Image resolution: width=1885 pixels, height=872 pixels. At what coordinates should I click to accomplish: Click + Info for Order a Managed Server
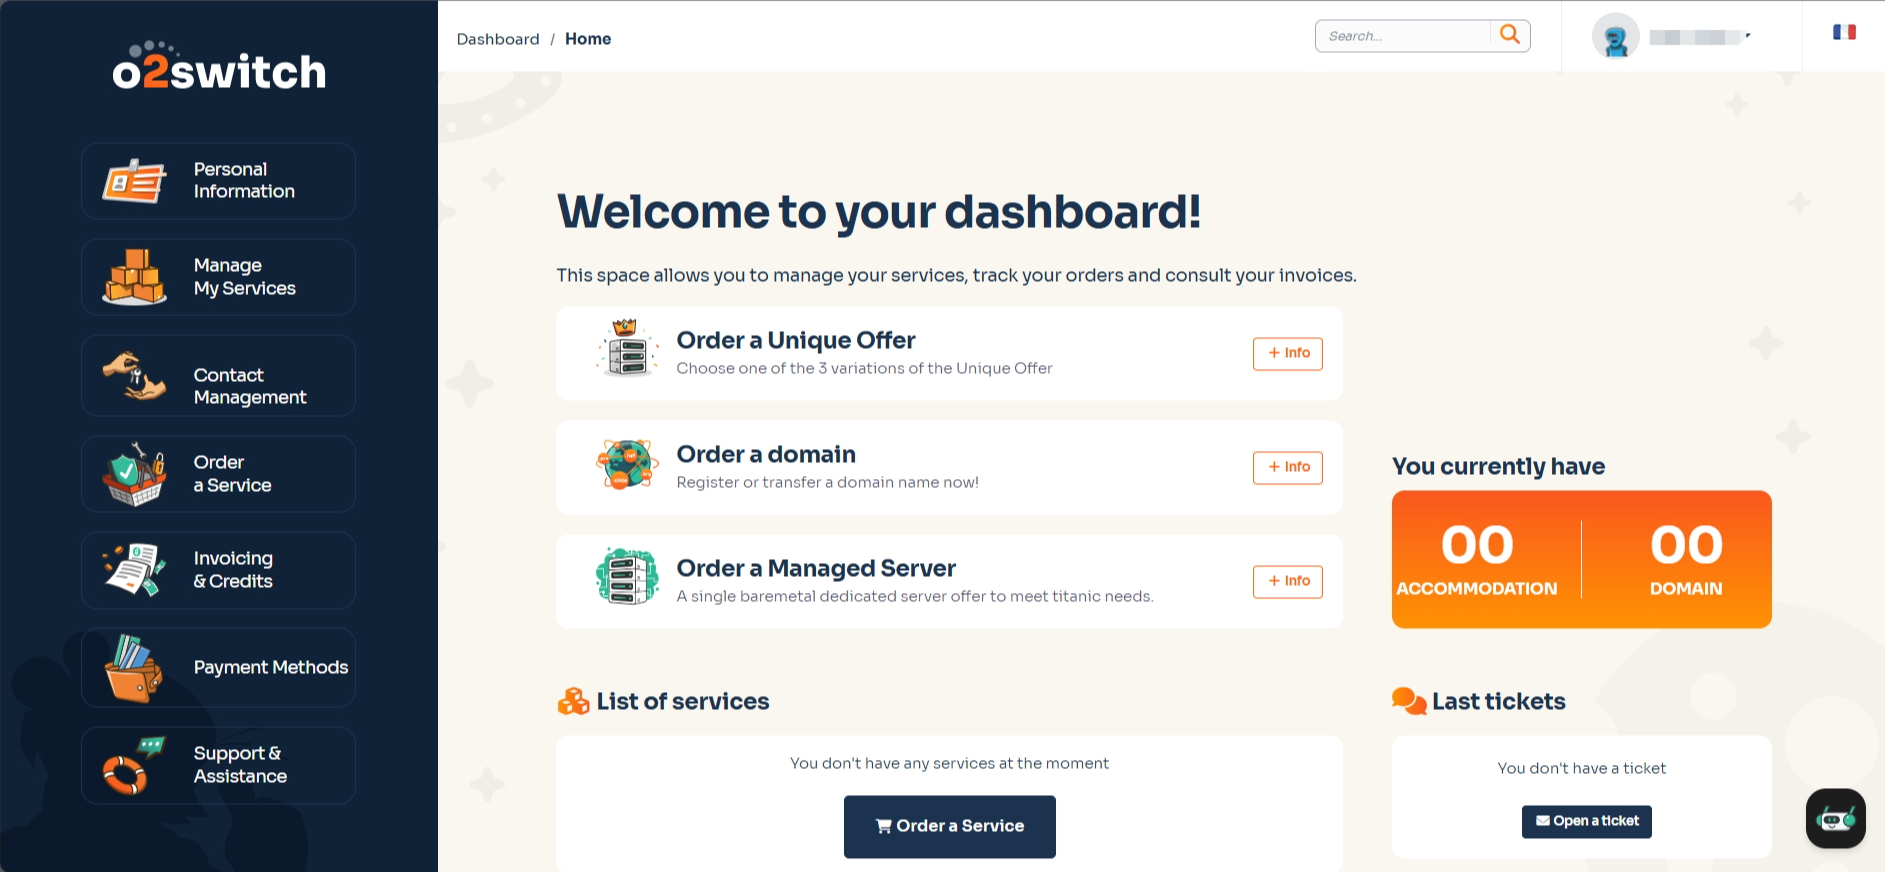1288,581
